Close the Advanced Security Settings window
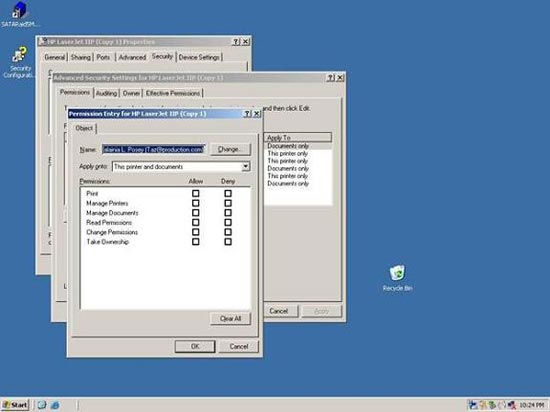550x412 pixels. [x=340, y=77]
